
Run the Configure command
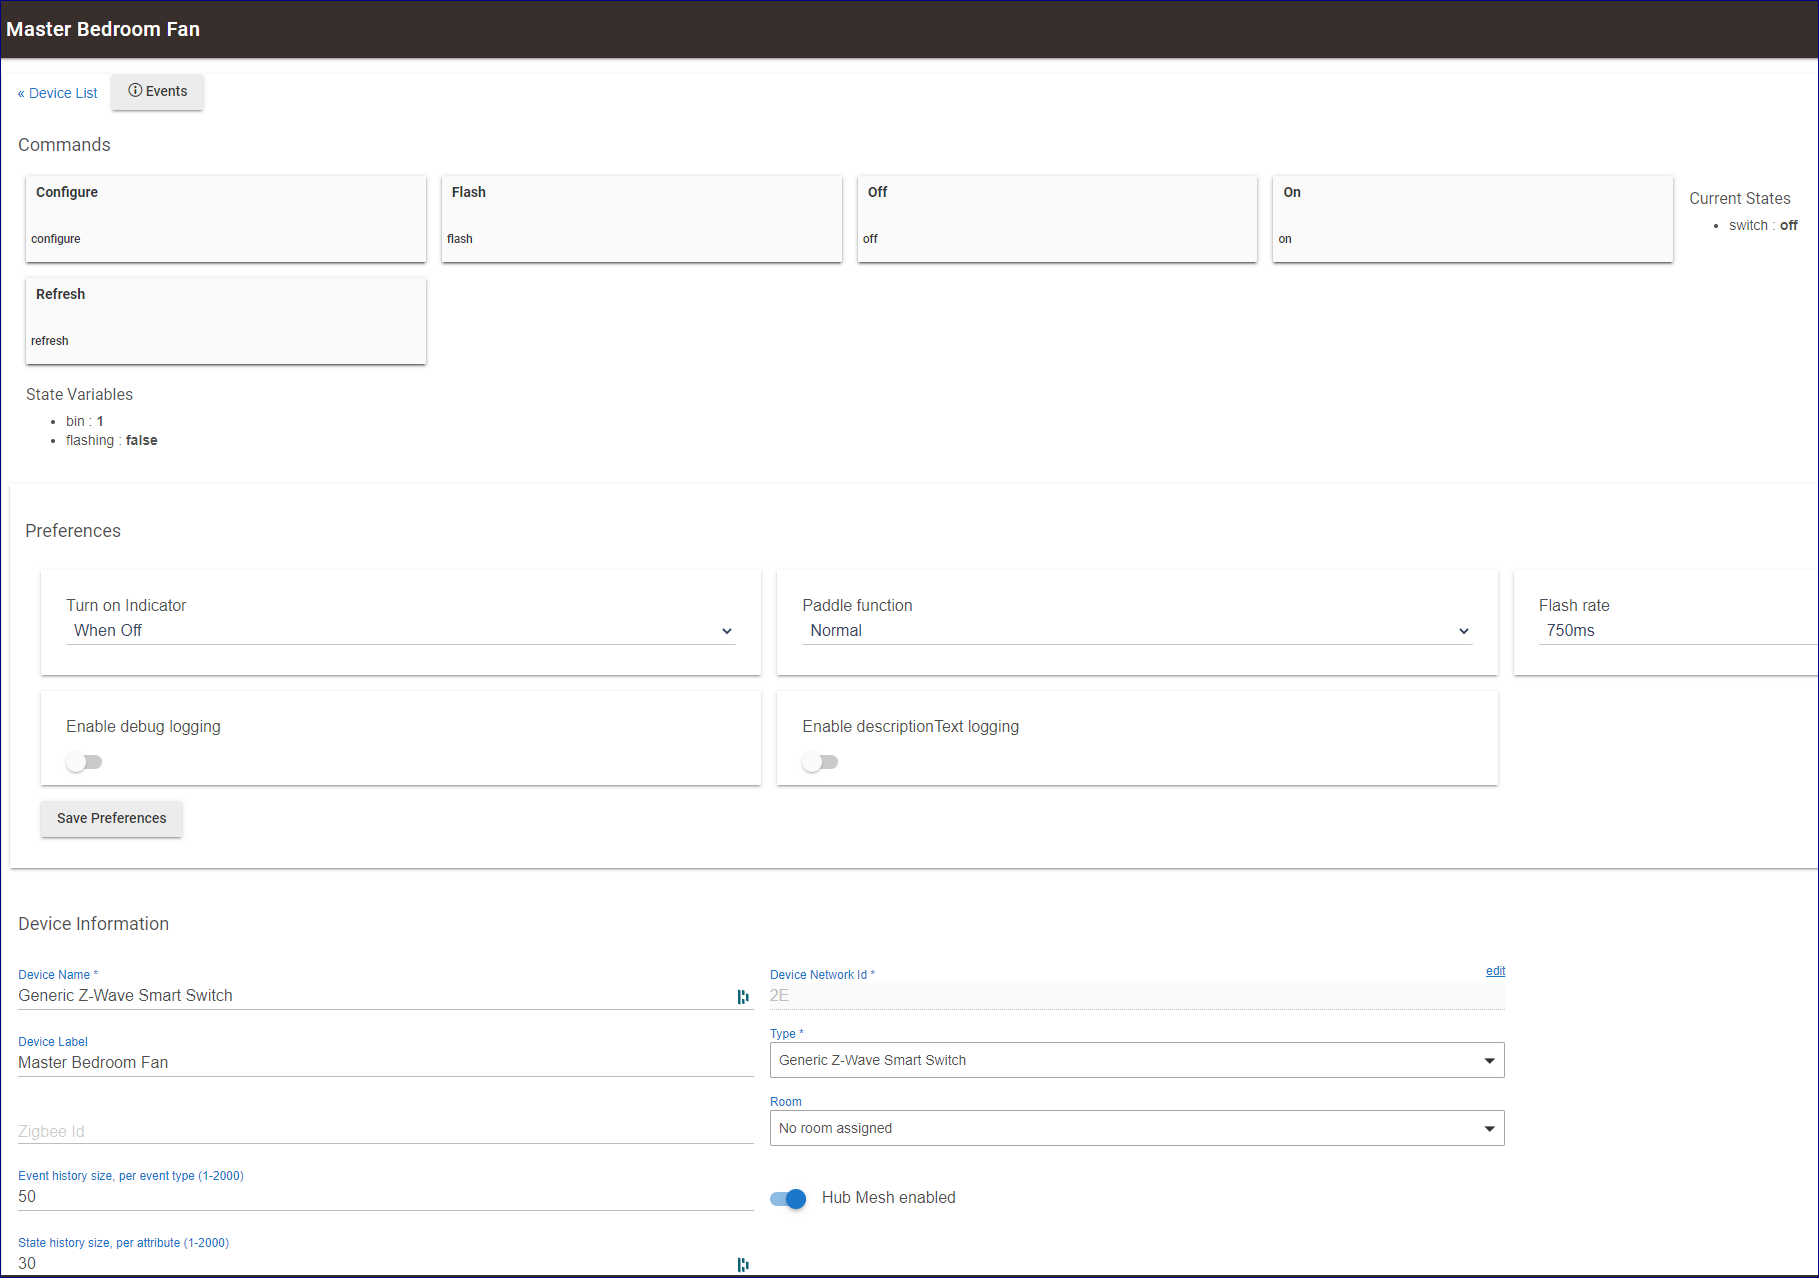click(x=226, y=219)
